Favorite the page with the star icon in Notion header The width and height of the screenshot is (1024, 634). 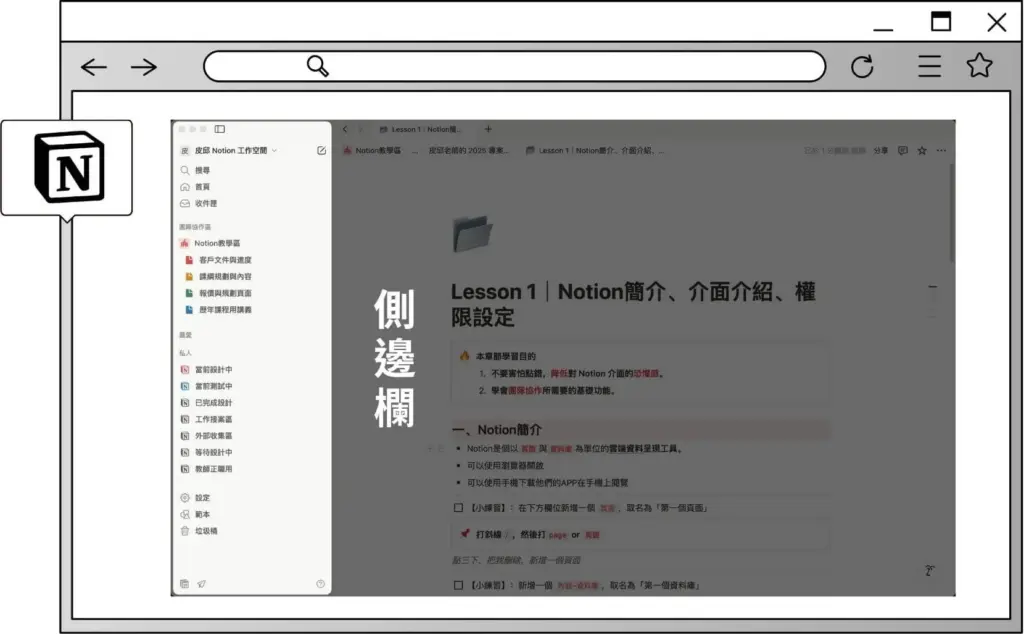[922, 151]
